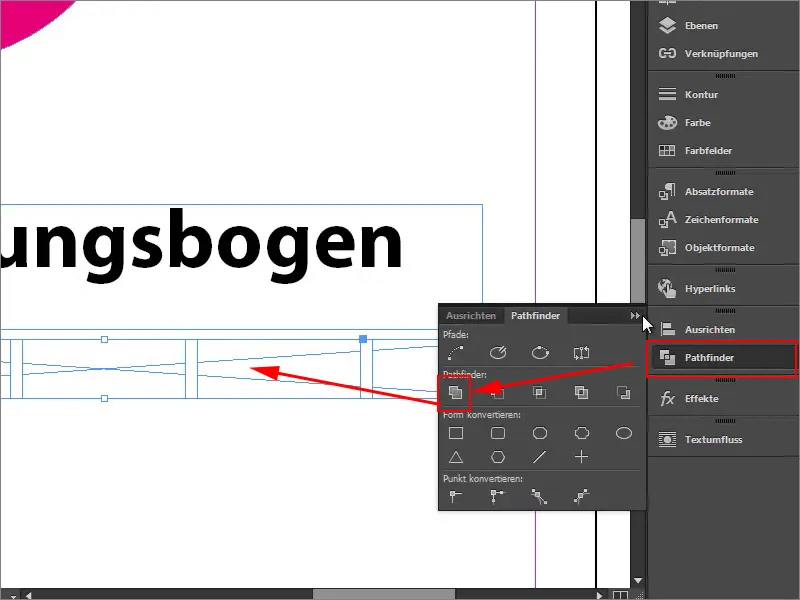Click the bottom center handle of selected frame
Viewport: 800px width, 600px height.
click(105, 398)
